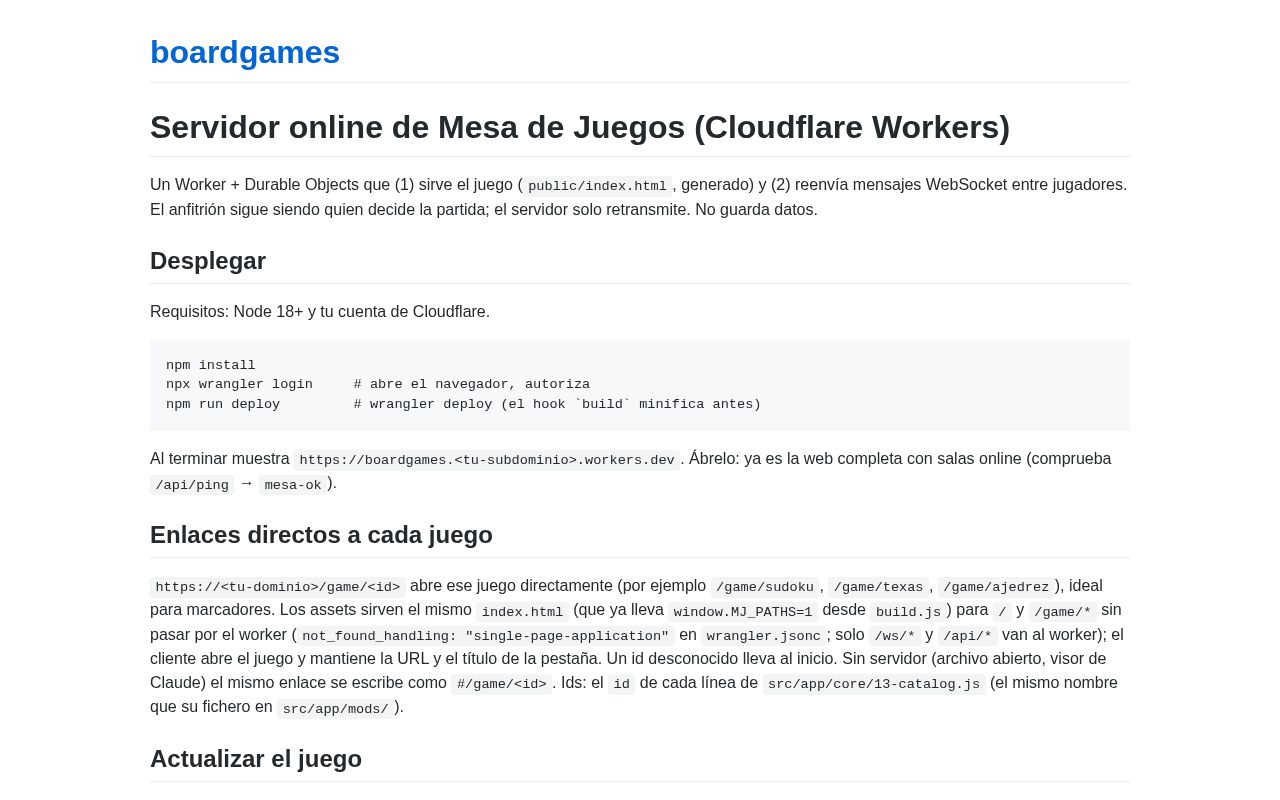This screenshot has height=800, width=1280.
Task: Click the 'No guarda datos.' sentence
Action: pyautogui.click(x=757, y=210)
